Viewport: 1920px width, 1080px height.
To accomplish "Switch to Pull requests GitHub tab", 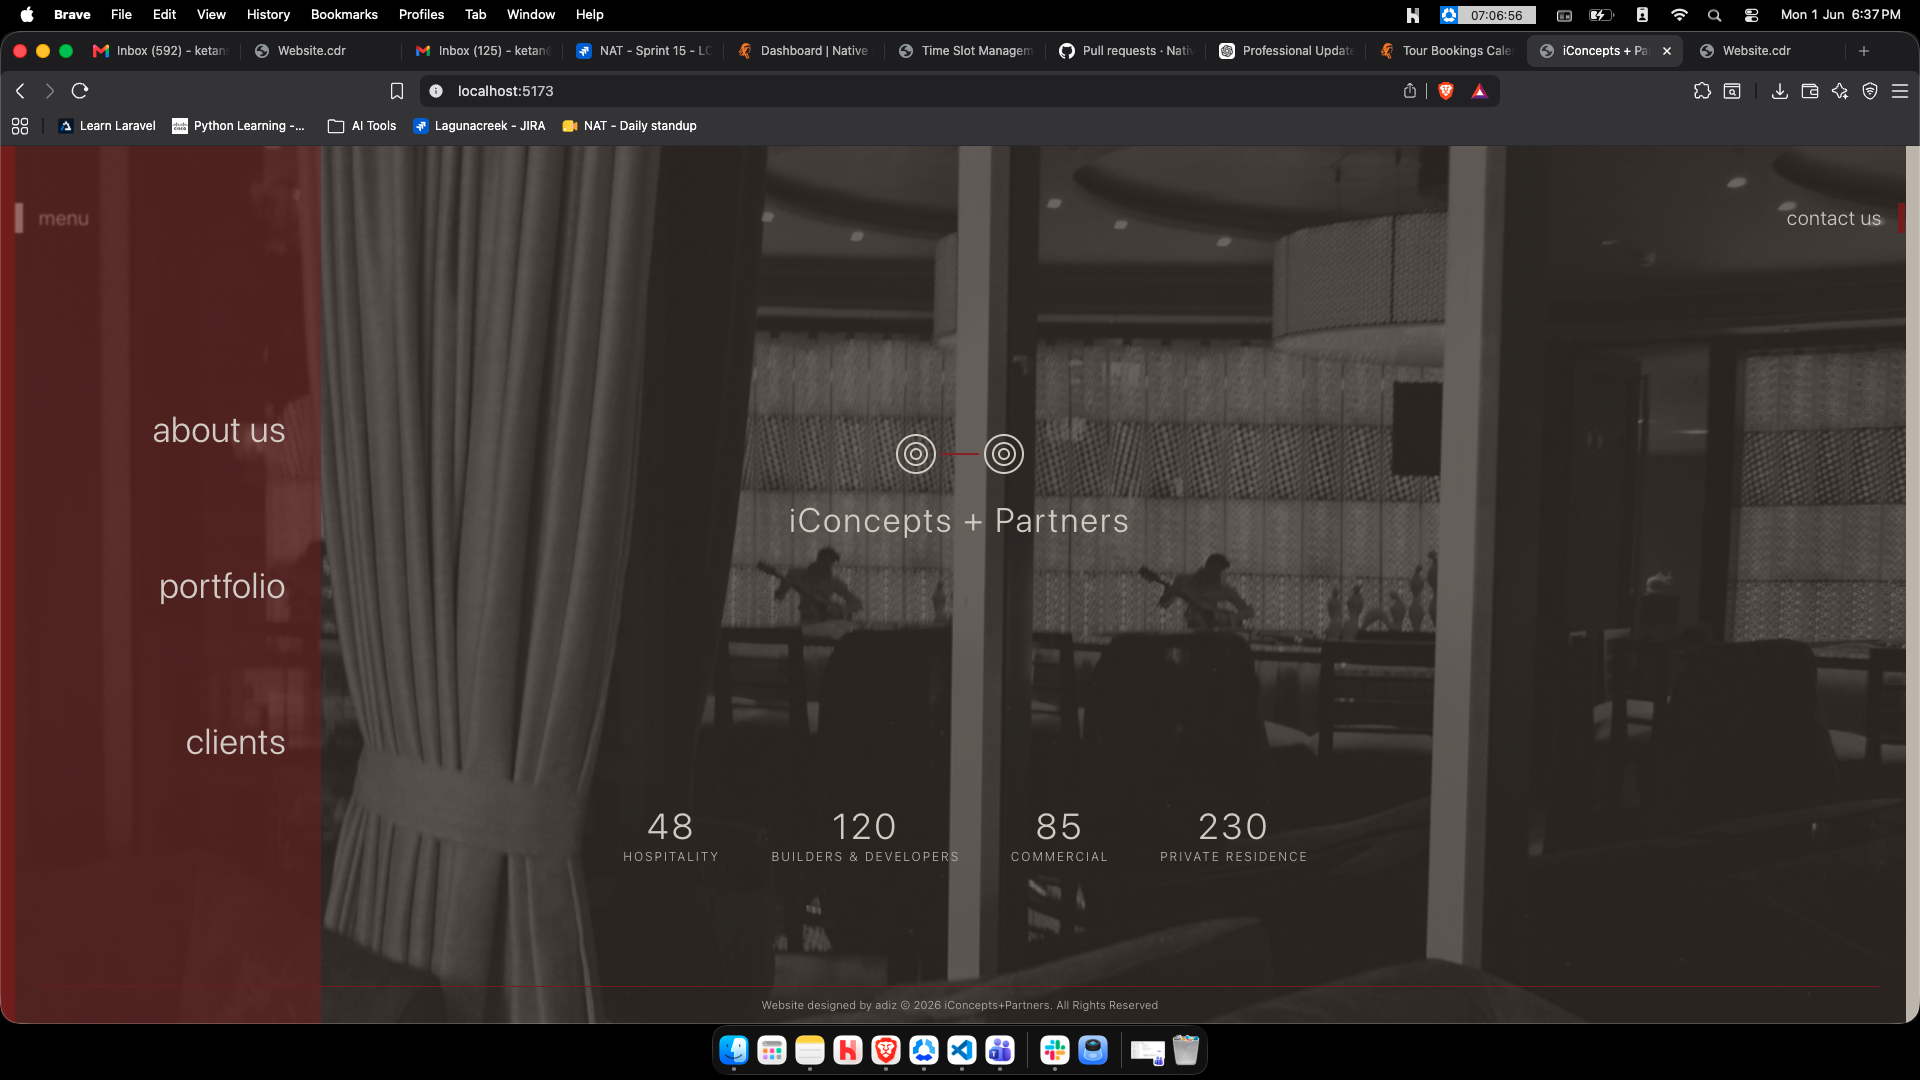I will click(1126, 51).
